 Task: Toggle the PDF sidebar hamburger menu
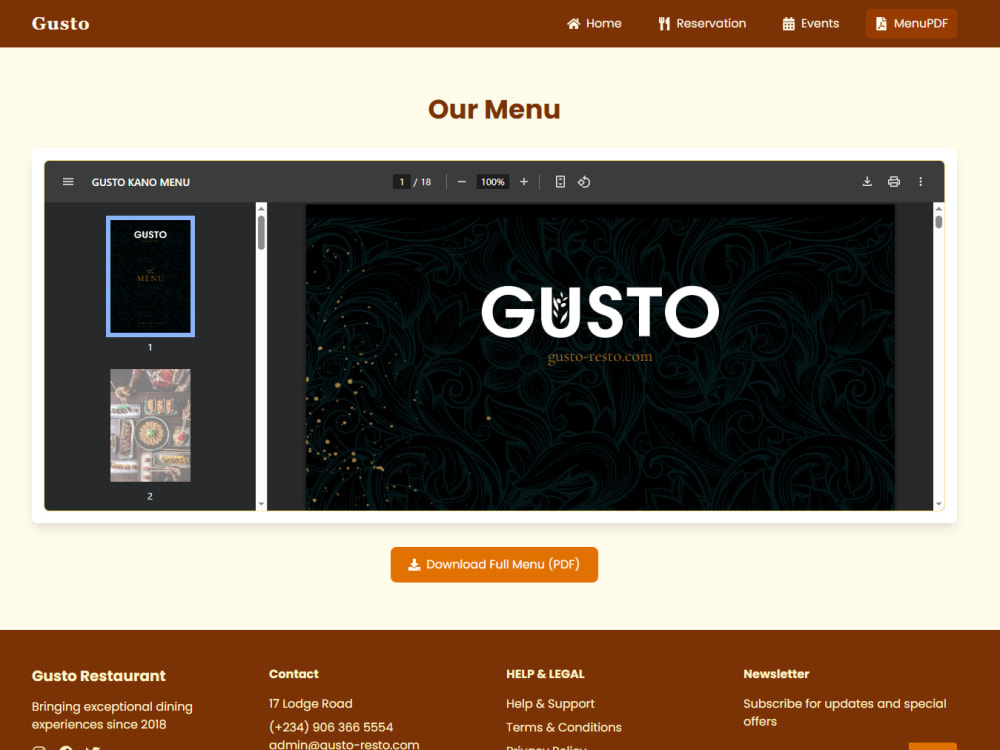coord(68,182)
